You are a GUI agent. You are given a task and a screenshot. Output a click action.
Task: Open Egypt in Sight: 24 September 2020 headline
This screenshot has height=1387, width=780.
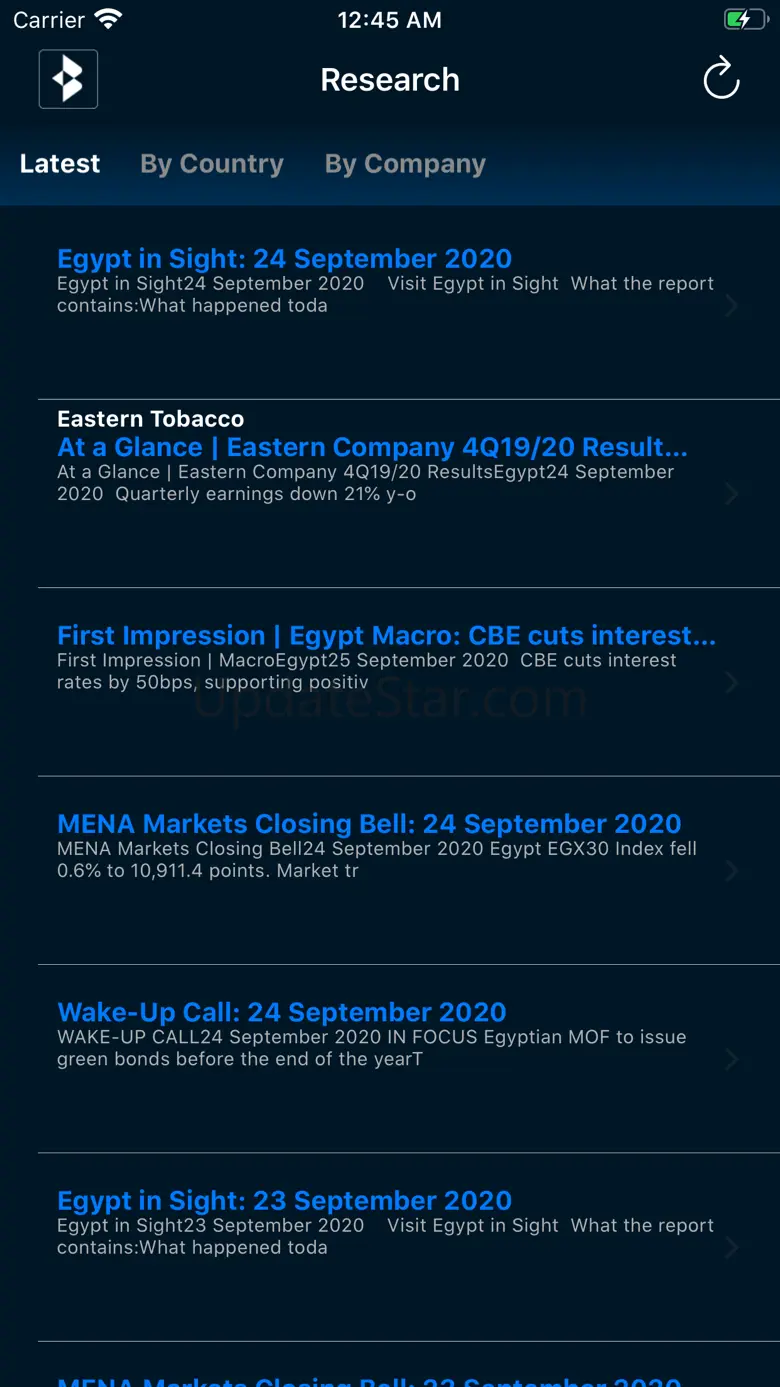285,259
